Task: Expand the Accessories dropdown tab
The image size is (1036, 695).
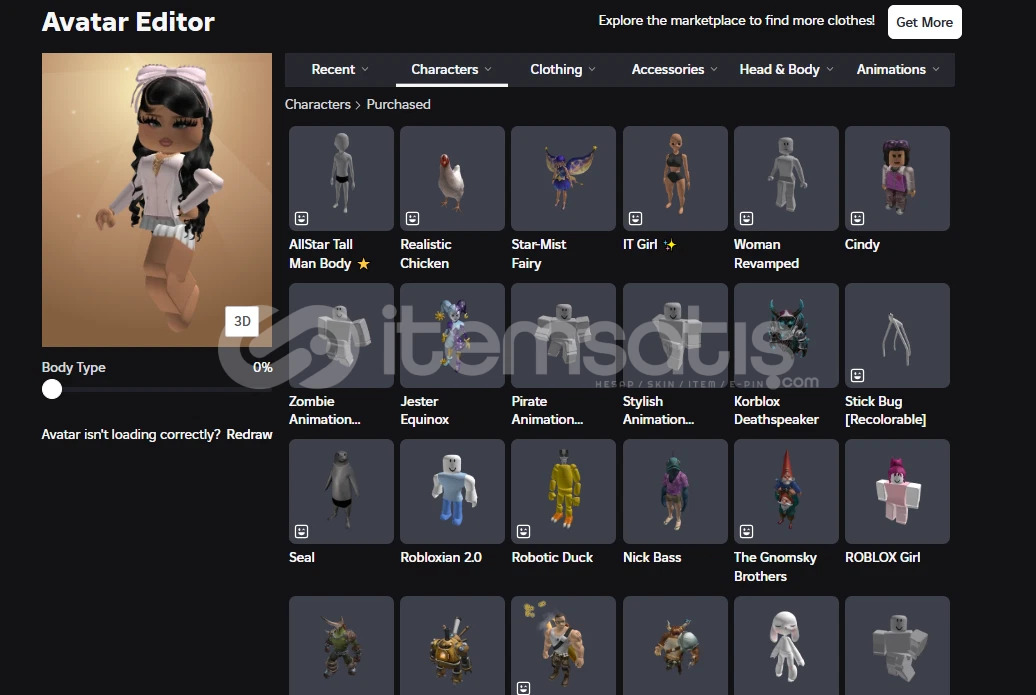Action: (x=674, y=69)
